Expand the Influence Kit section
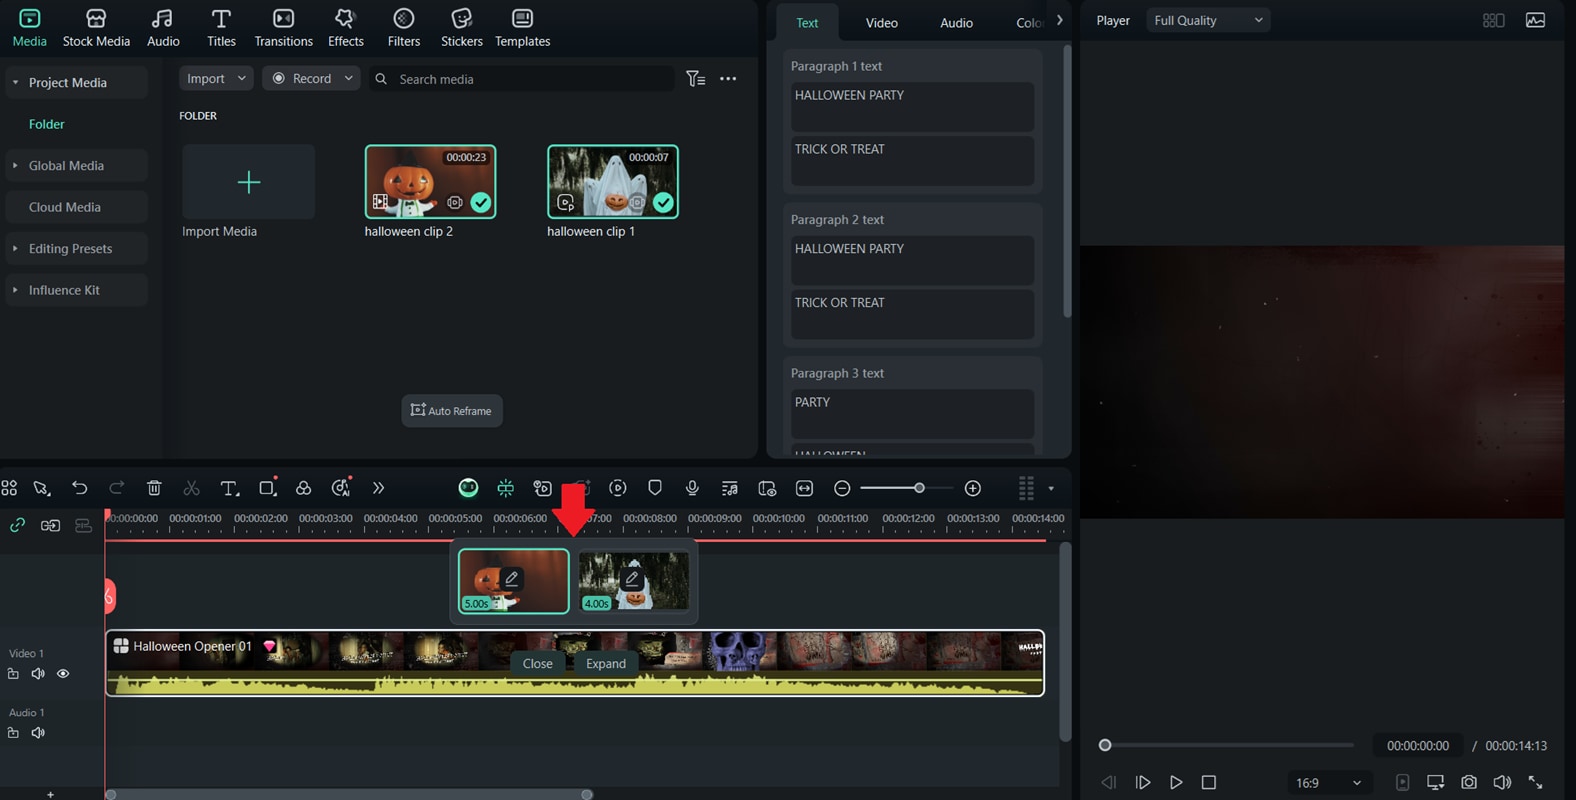This screenshot has width=1576, height=800. click(15, 290)
